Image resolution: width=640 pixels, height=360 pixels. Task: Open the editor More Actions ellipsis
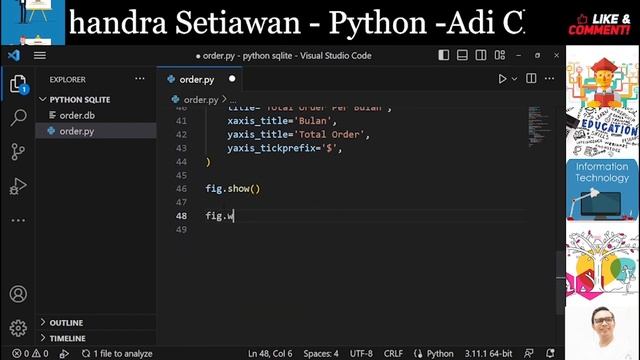tap(549, 78)
